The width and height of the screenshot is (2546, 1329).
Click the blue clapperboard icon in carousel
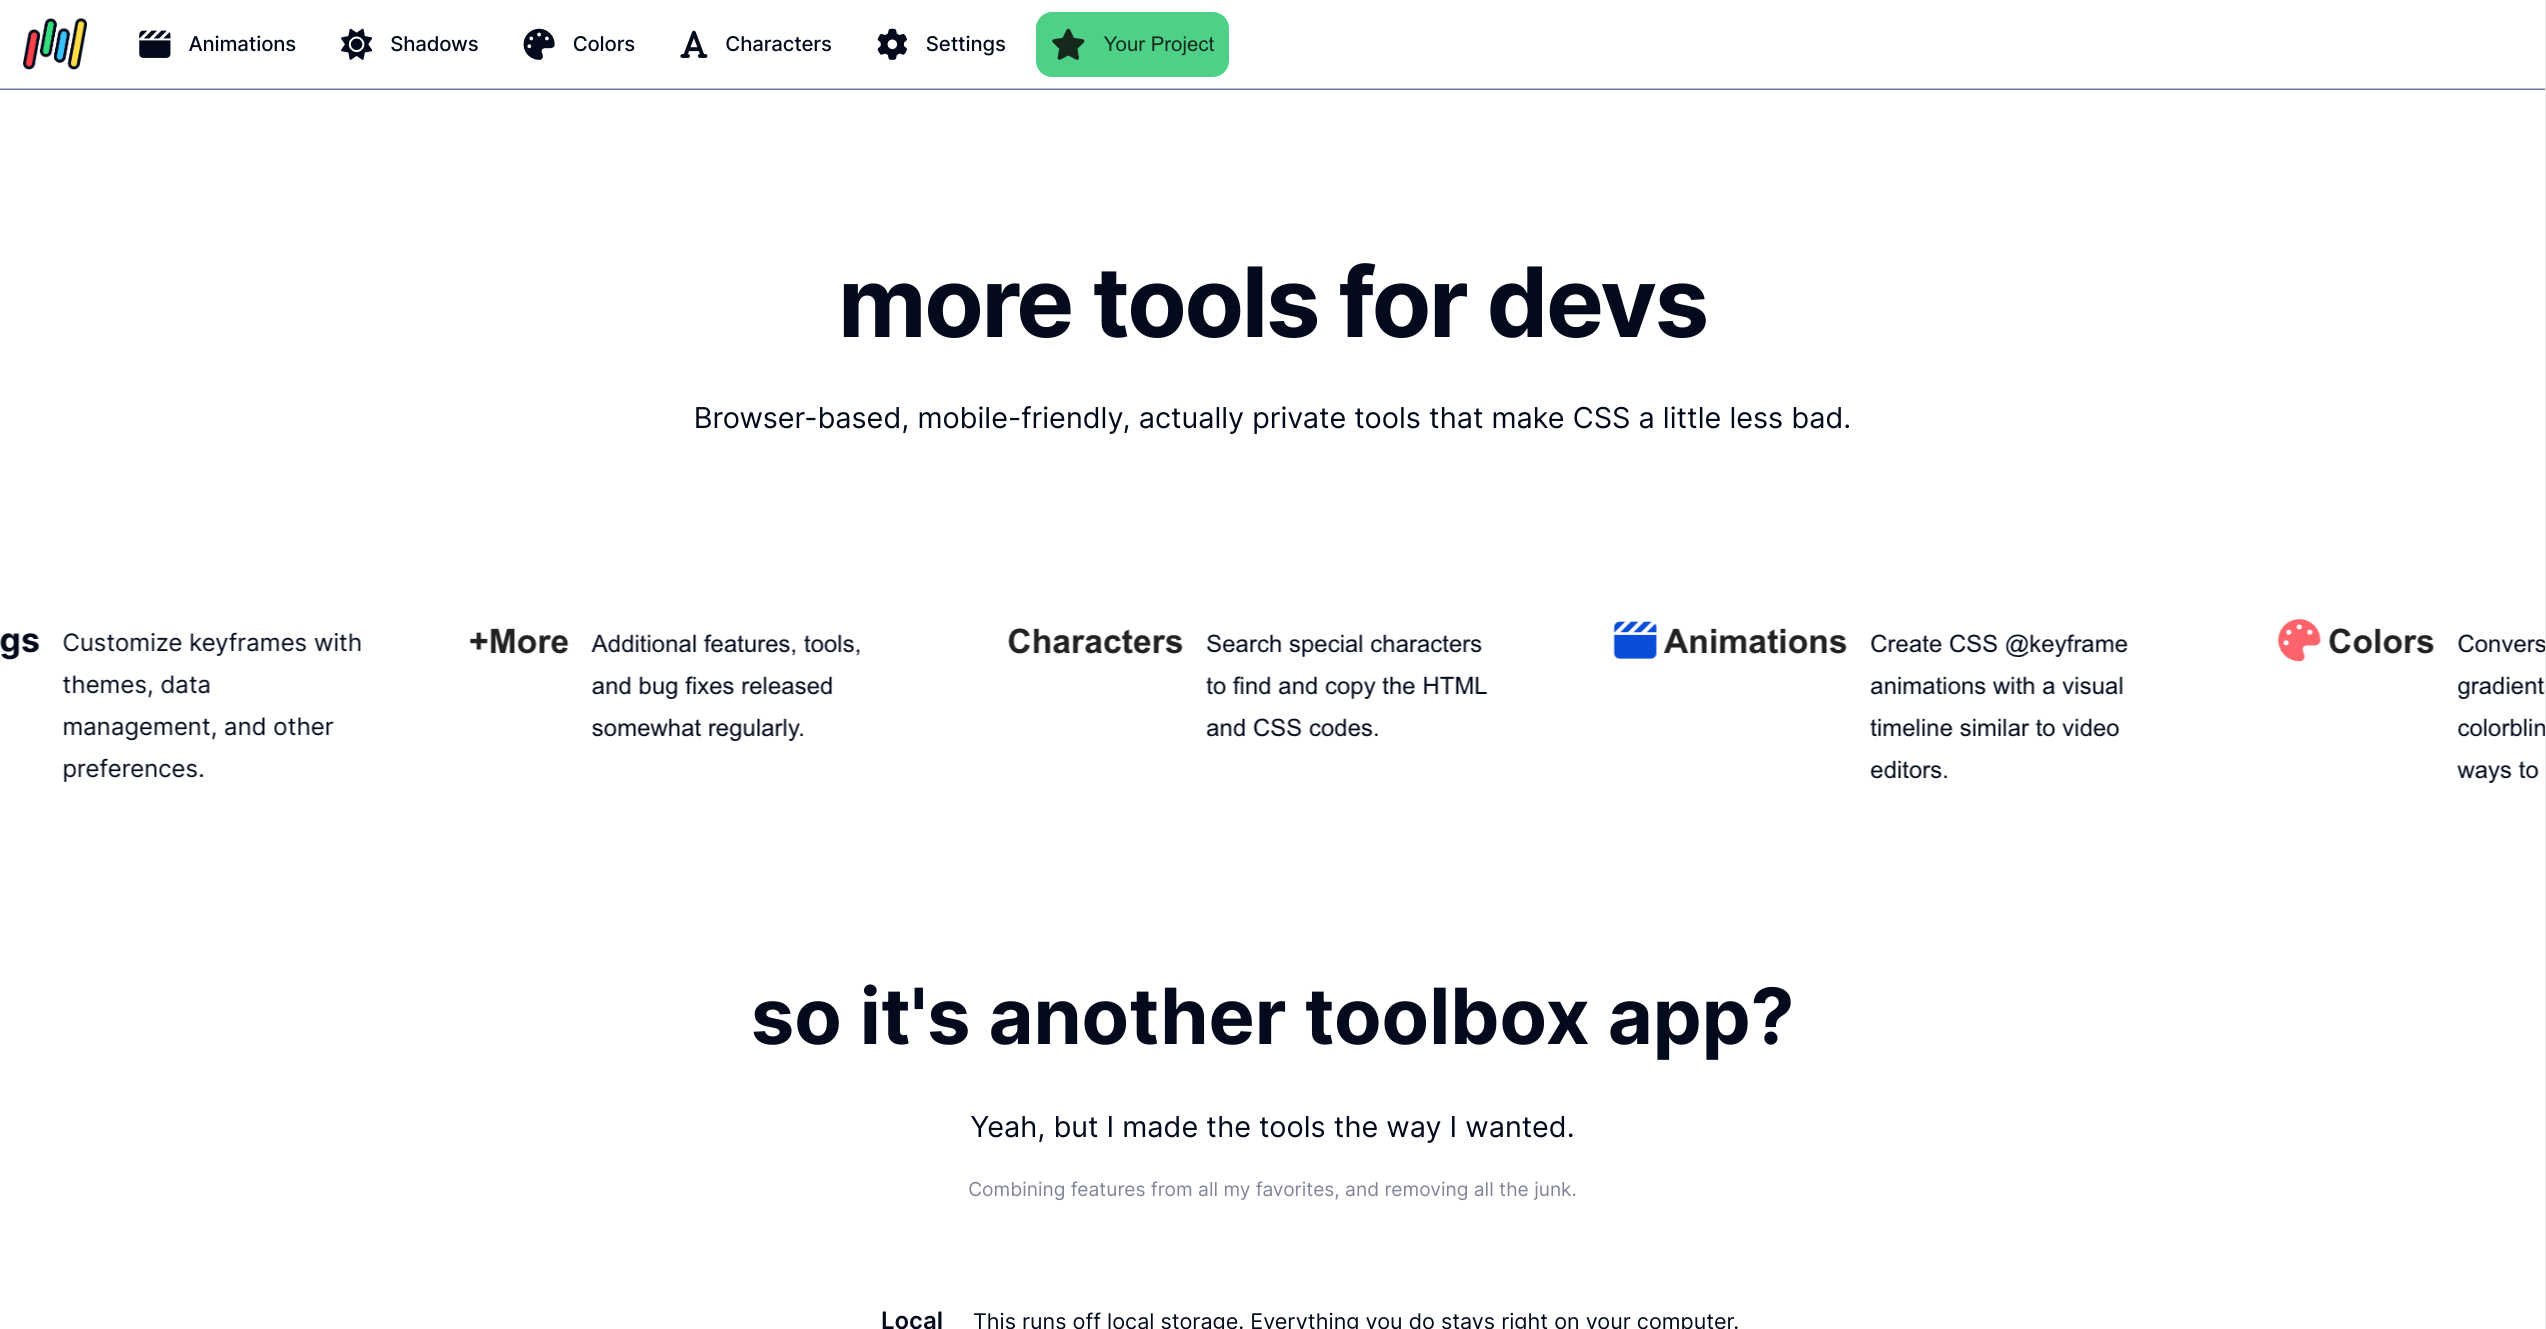pyautogui.click(x=1634, y=640)
